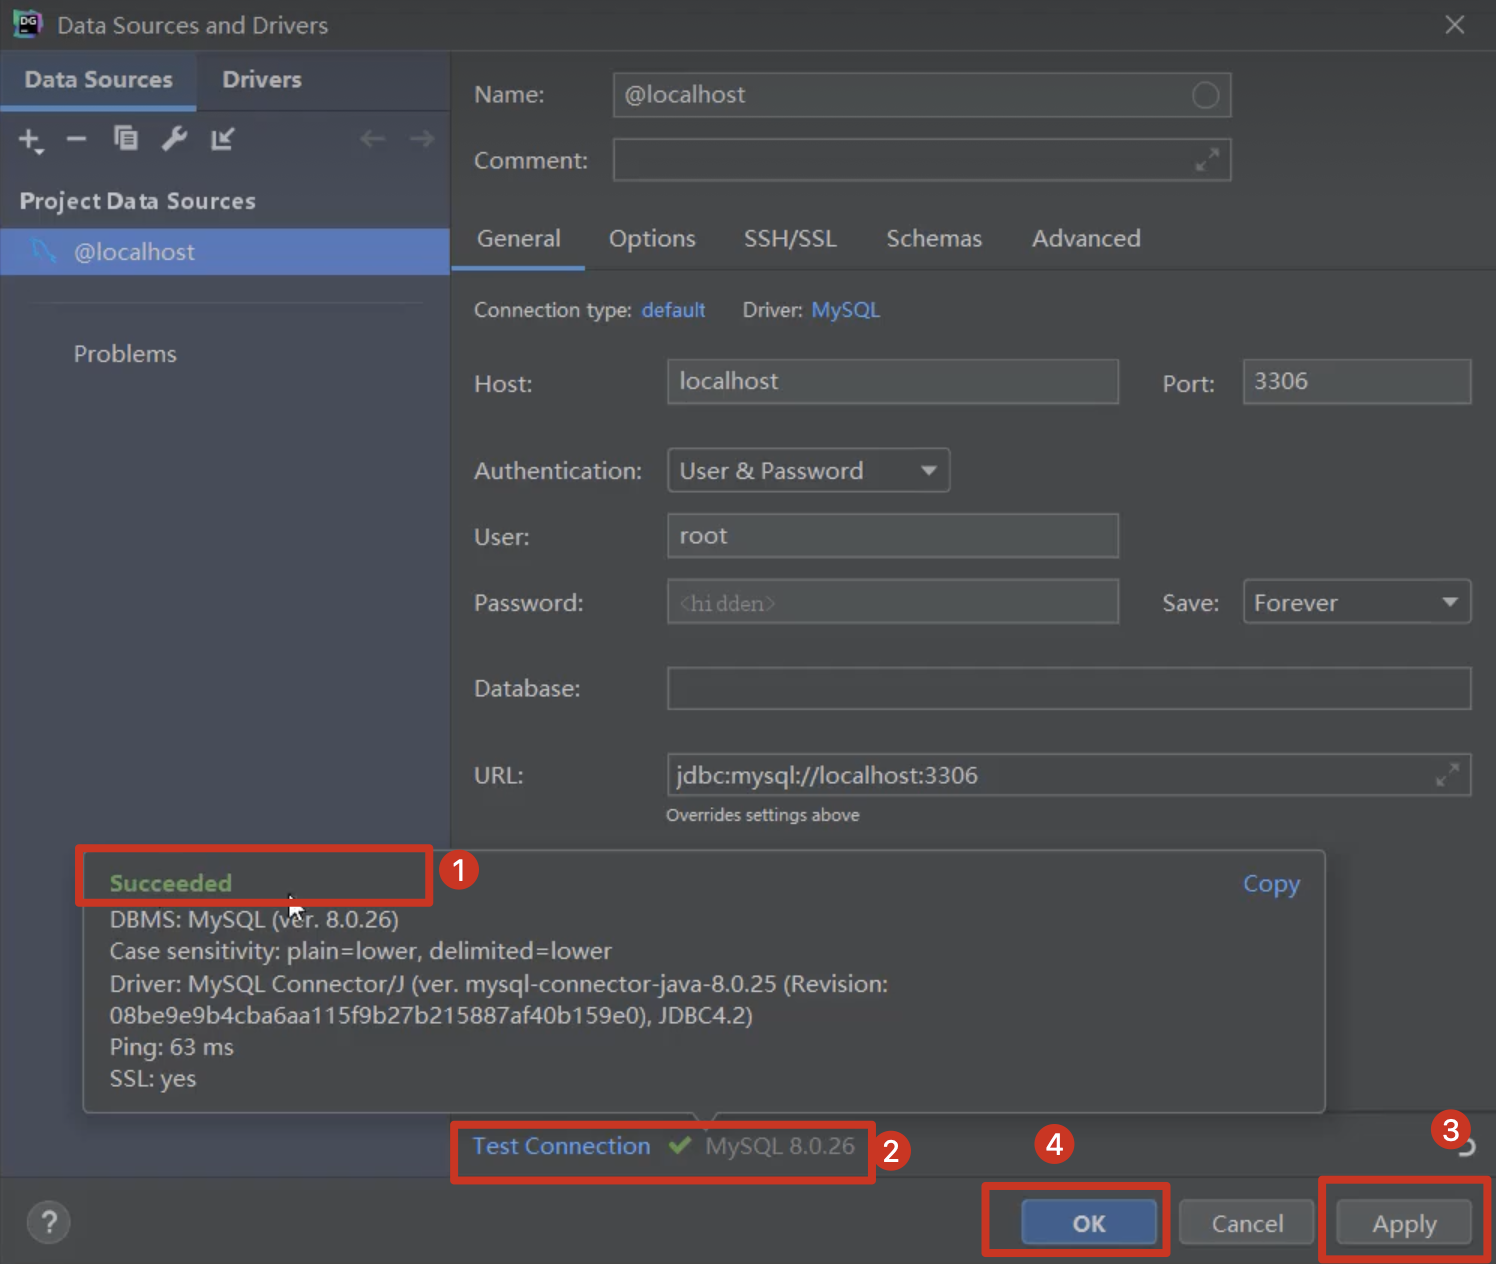Click the Cancel button

(1247, 1222)
